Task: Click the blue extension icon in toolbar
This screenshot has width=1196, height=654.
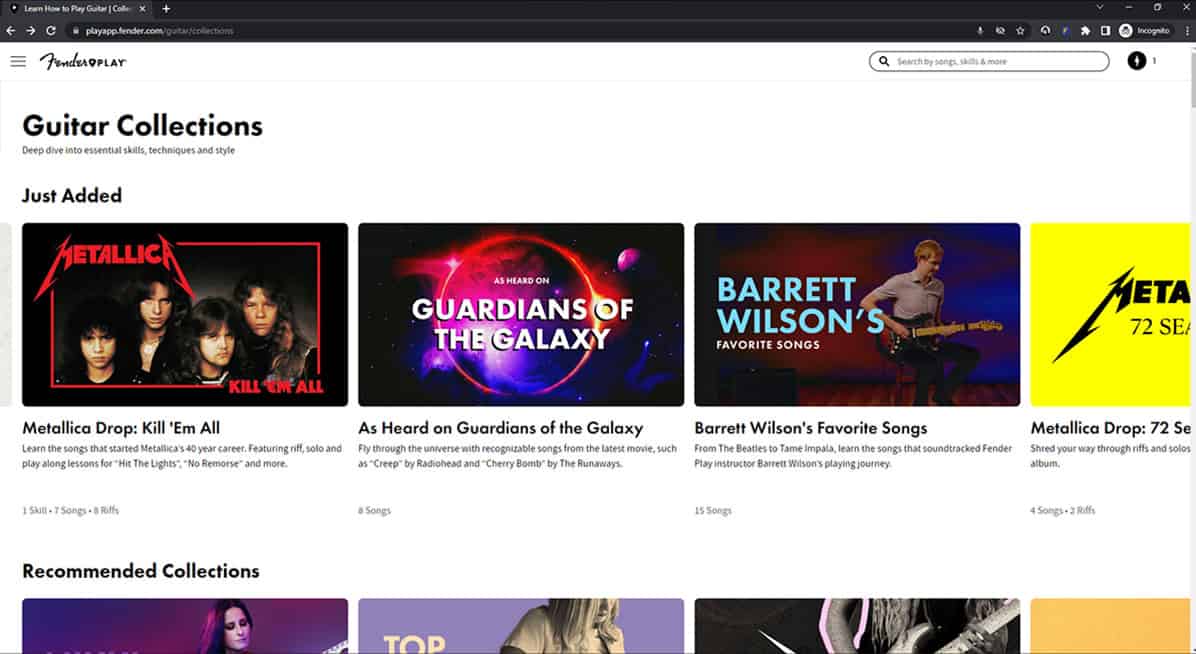Action: point(1066,31)
